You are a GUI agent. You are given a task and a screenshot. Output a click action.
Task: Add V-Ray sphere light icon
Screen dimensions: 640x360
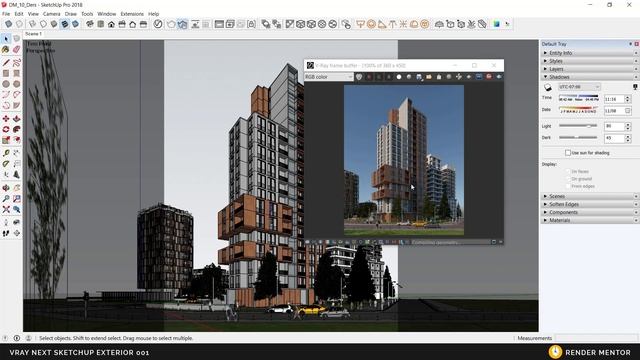pos(371,24)
